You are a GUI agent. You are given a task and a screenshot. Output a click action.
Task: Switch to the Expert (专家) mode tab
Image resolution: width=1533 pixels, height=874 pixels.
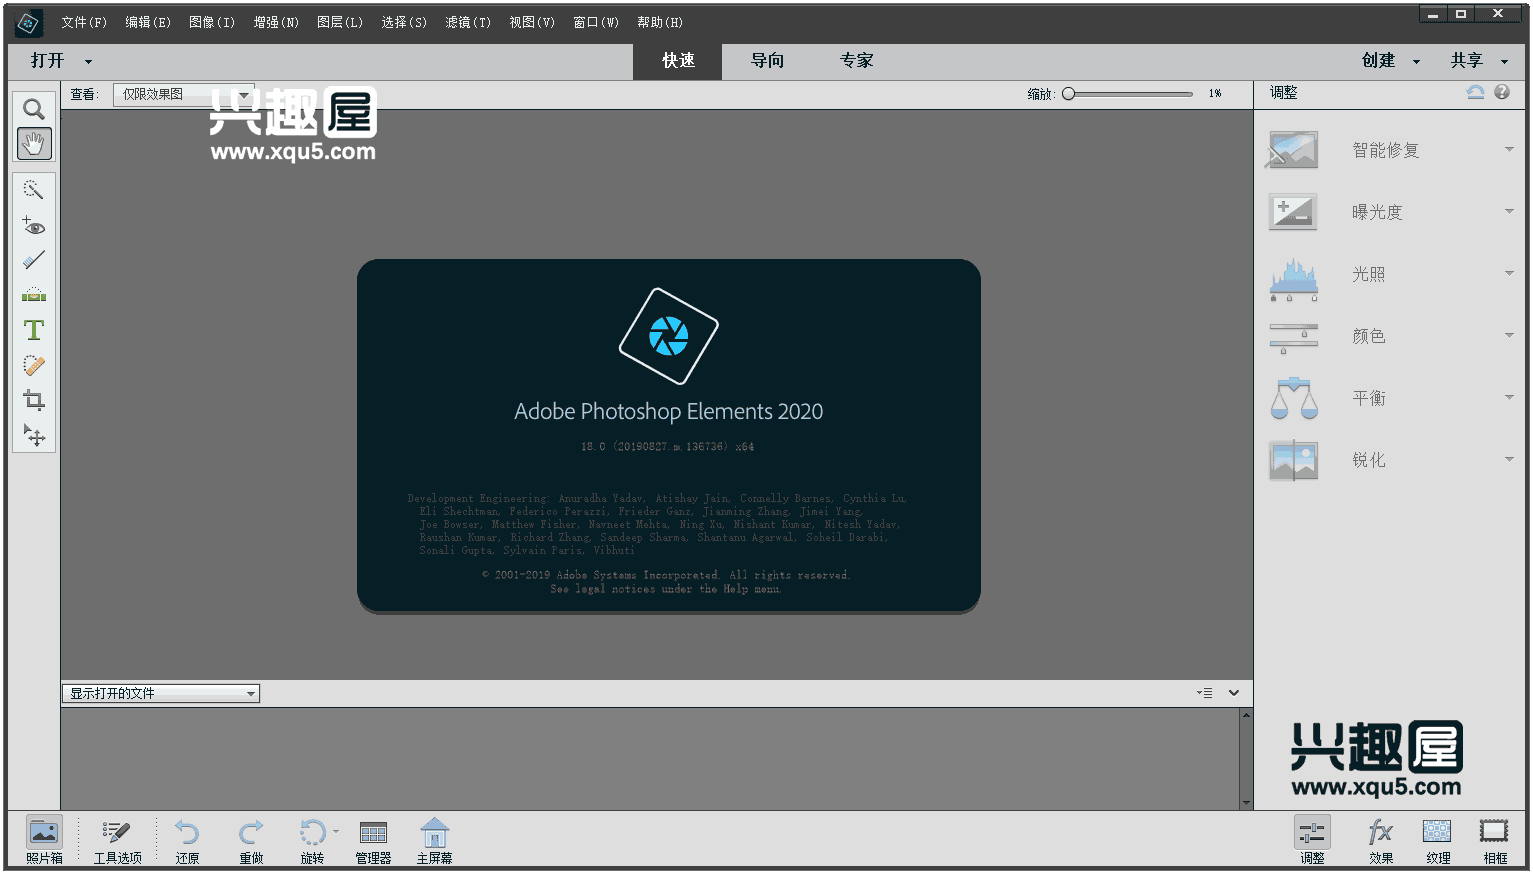pyautogui.click(x=856, y=61)
